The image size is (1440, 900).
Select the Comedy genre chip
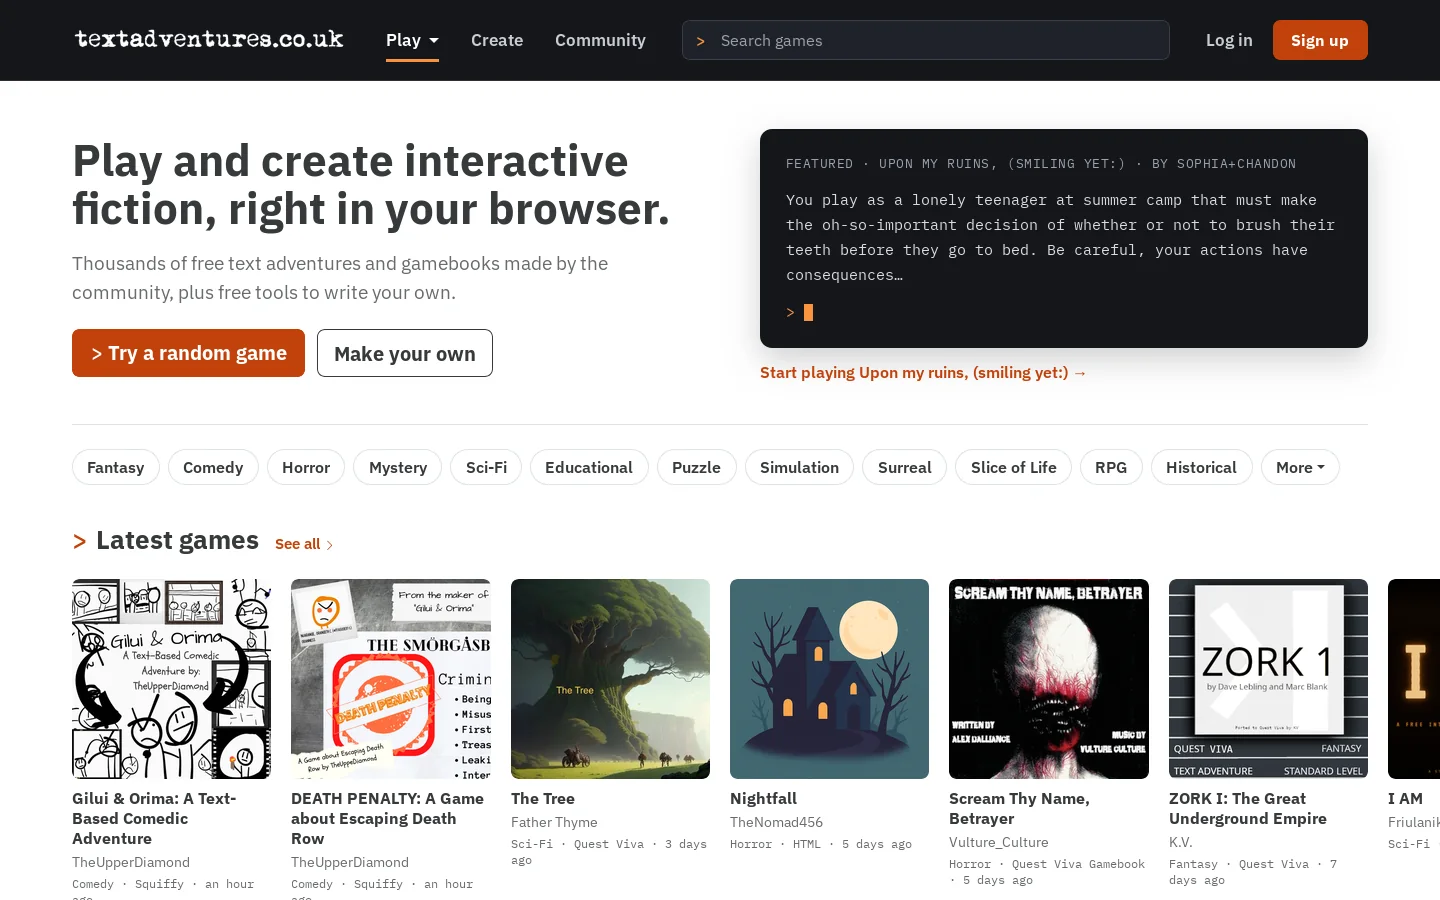[x=213, y=467]
